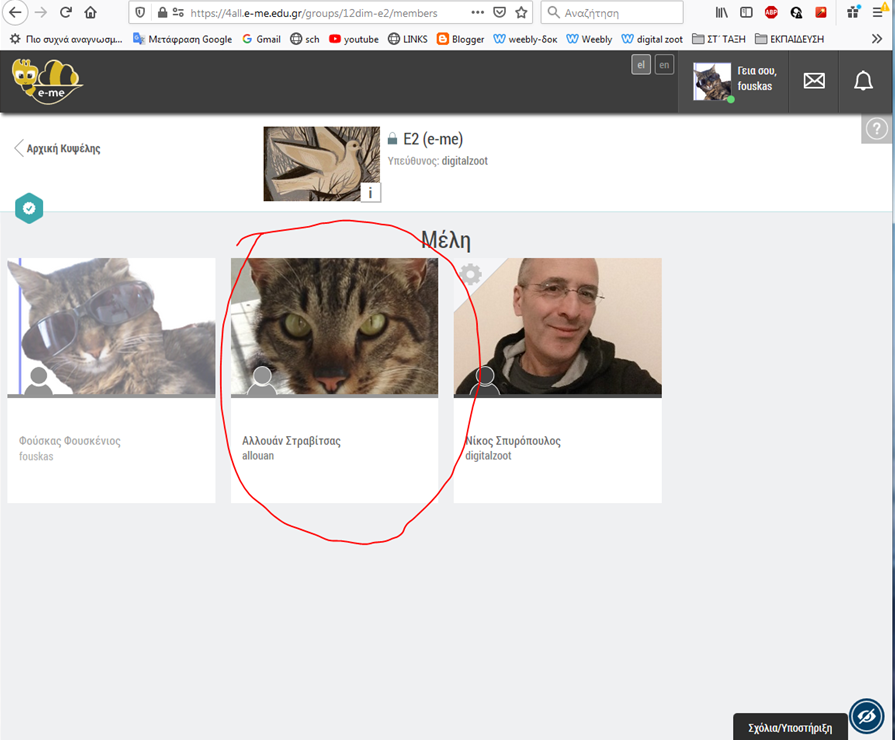Open browser home page icon
Screen dimensions: 895x740
(90, 13)
